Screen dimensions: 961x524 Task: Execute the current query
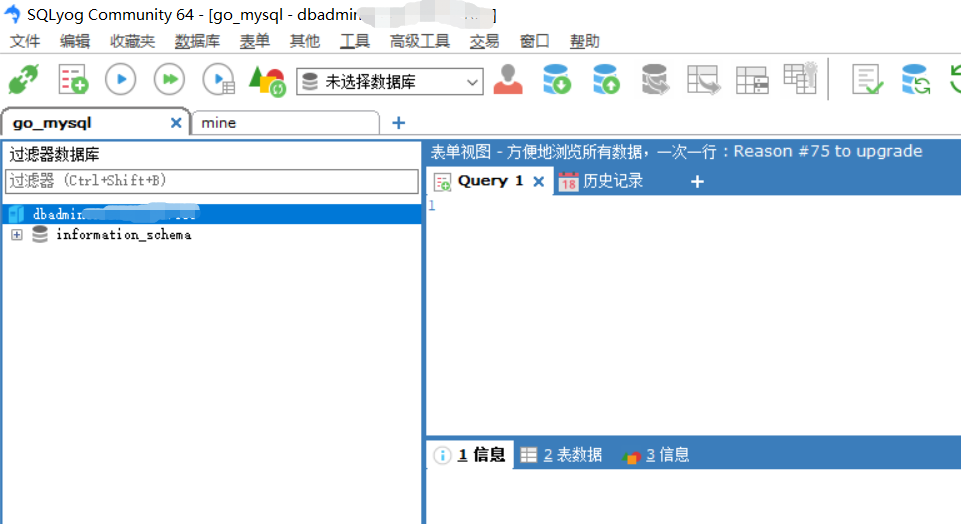pos(121,80)
